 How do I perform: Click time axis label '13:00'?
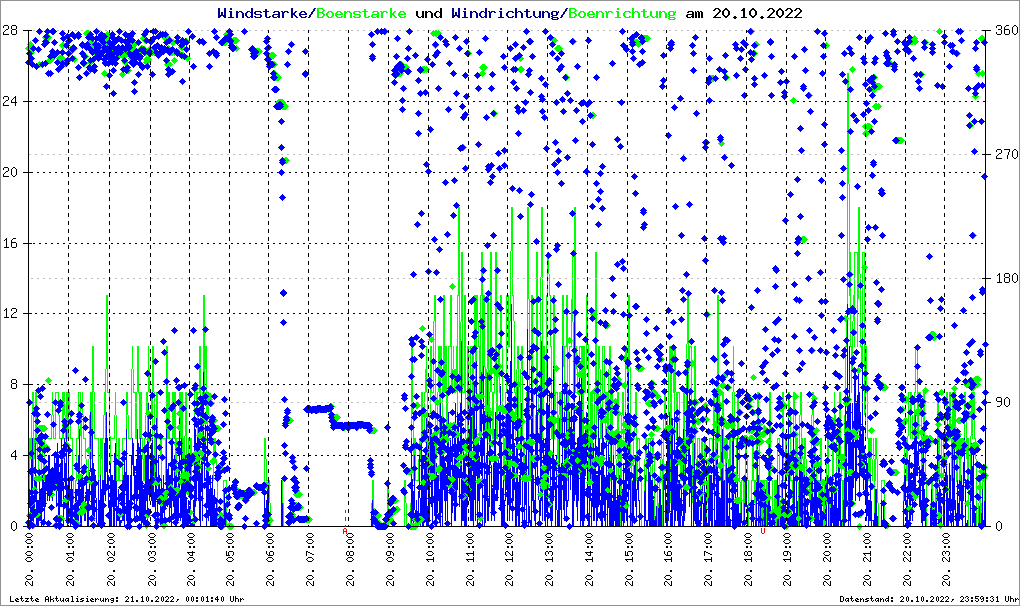[550, 549]
